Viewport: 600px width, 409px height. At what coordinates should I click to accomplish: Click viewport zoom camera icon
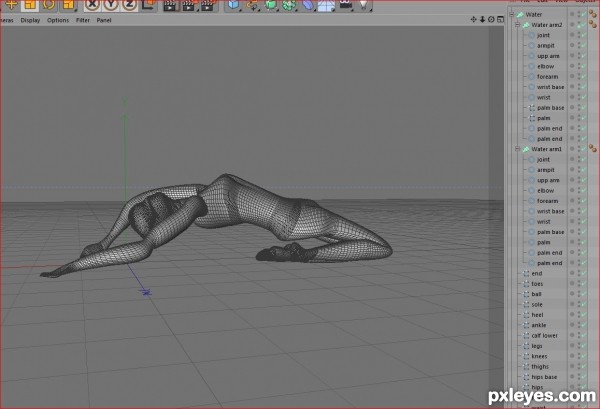point(482,19)
